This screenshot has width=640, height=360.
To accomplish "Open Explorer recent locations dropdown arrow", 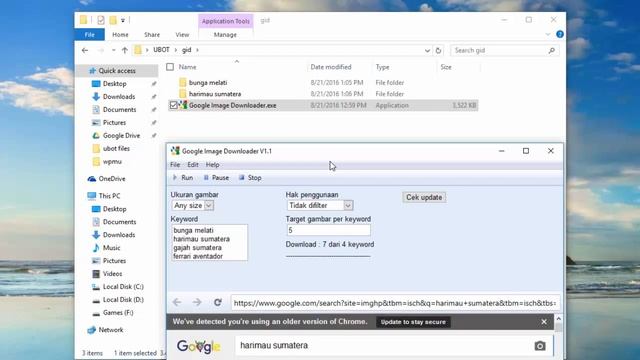I will pos(113,50).
